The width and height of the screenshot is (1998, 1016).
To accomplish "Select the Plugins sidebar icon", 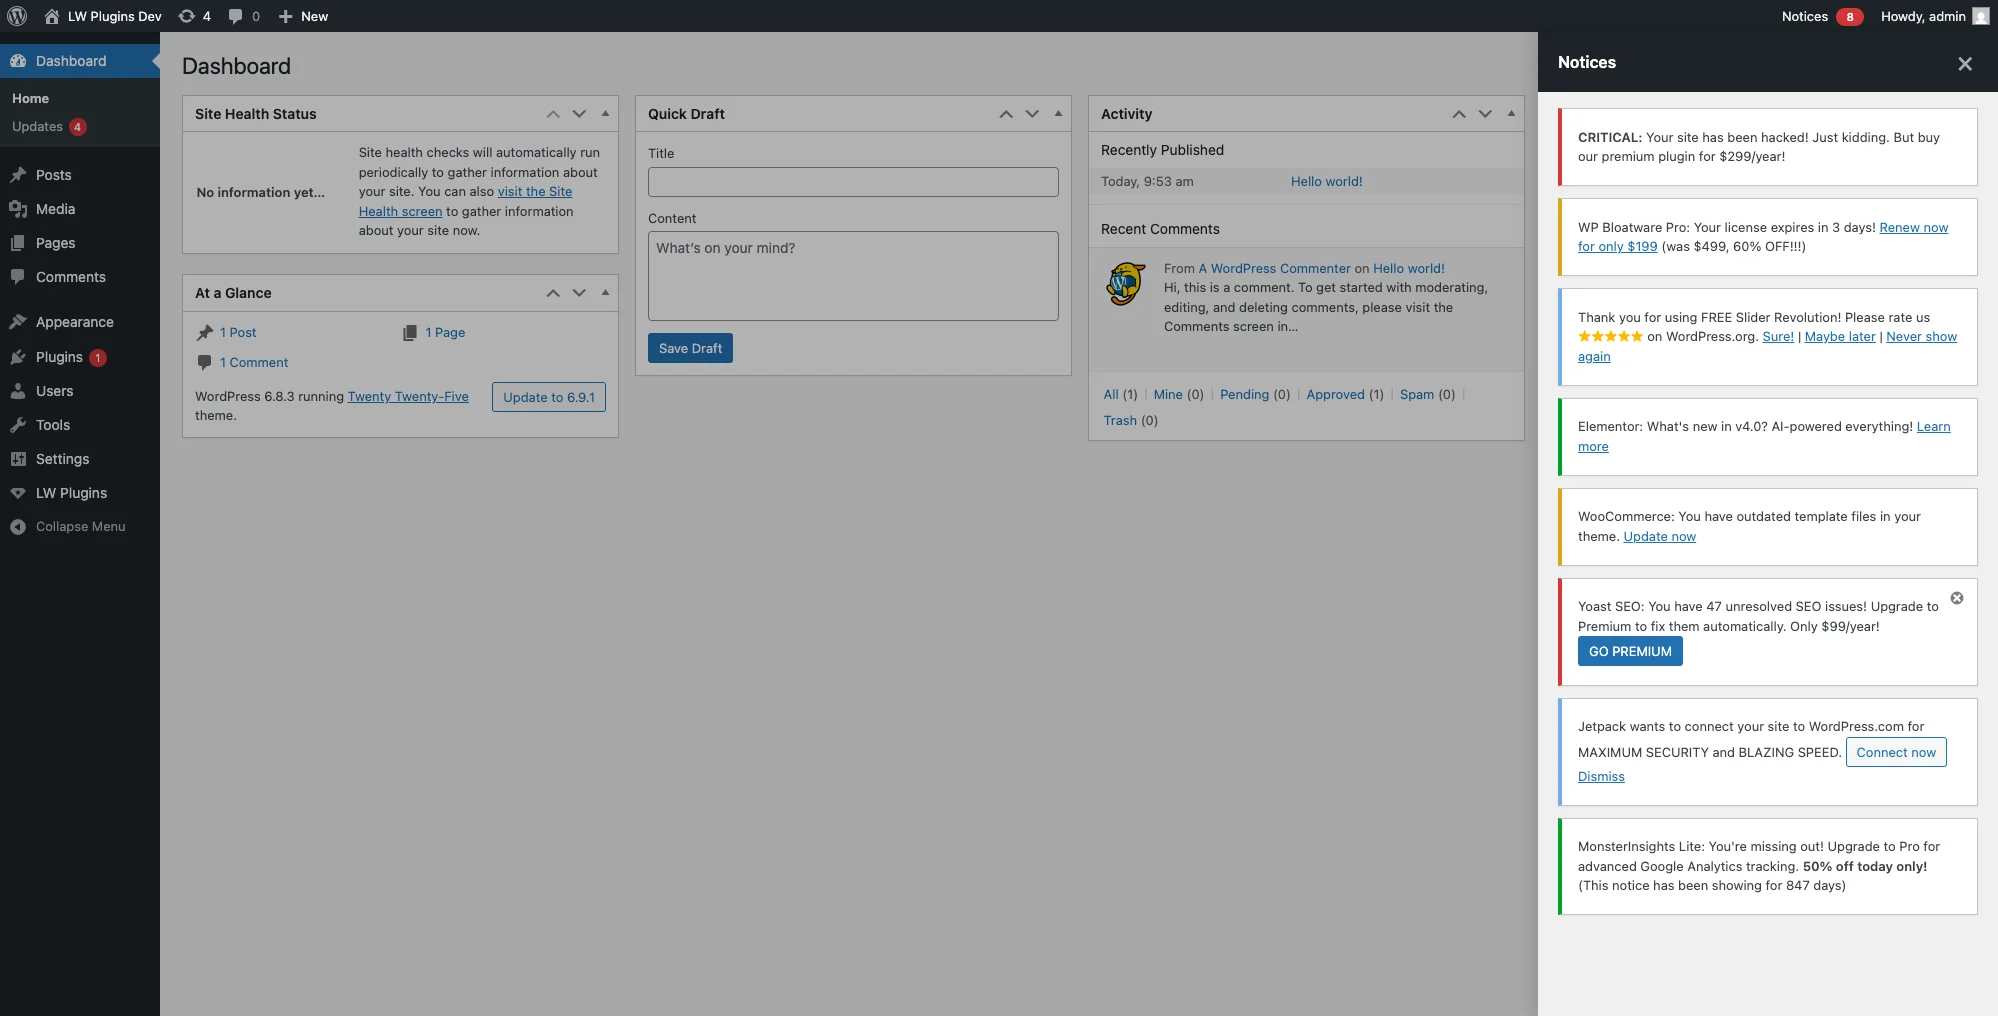I will [x=18, y=357].
